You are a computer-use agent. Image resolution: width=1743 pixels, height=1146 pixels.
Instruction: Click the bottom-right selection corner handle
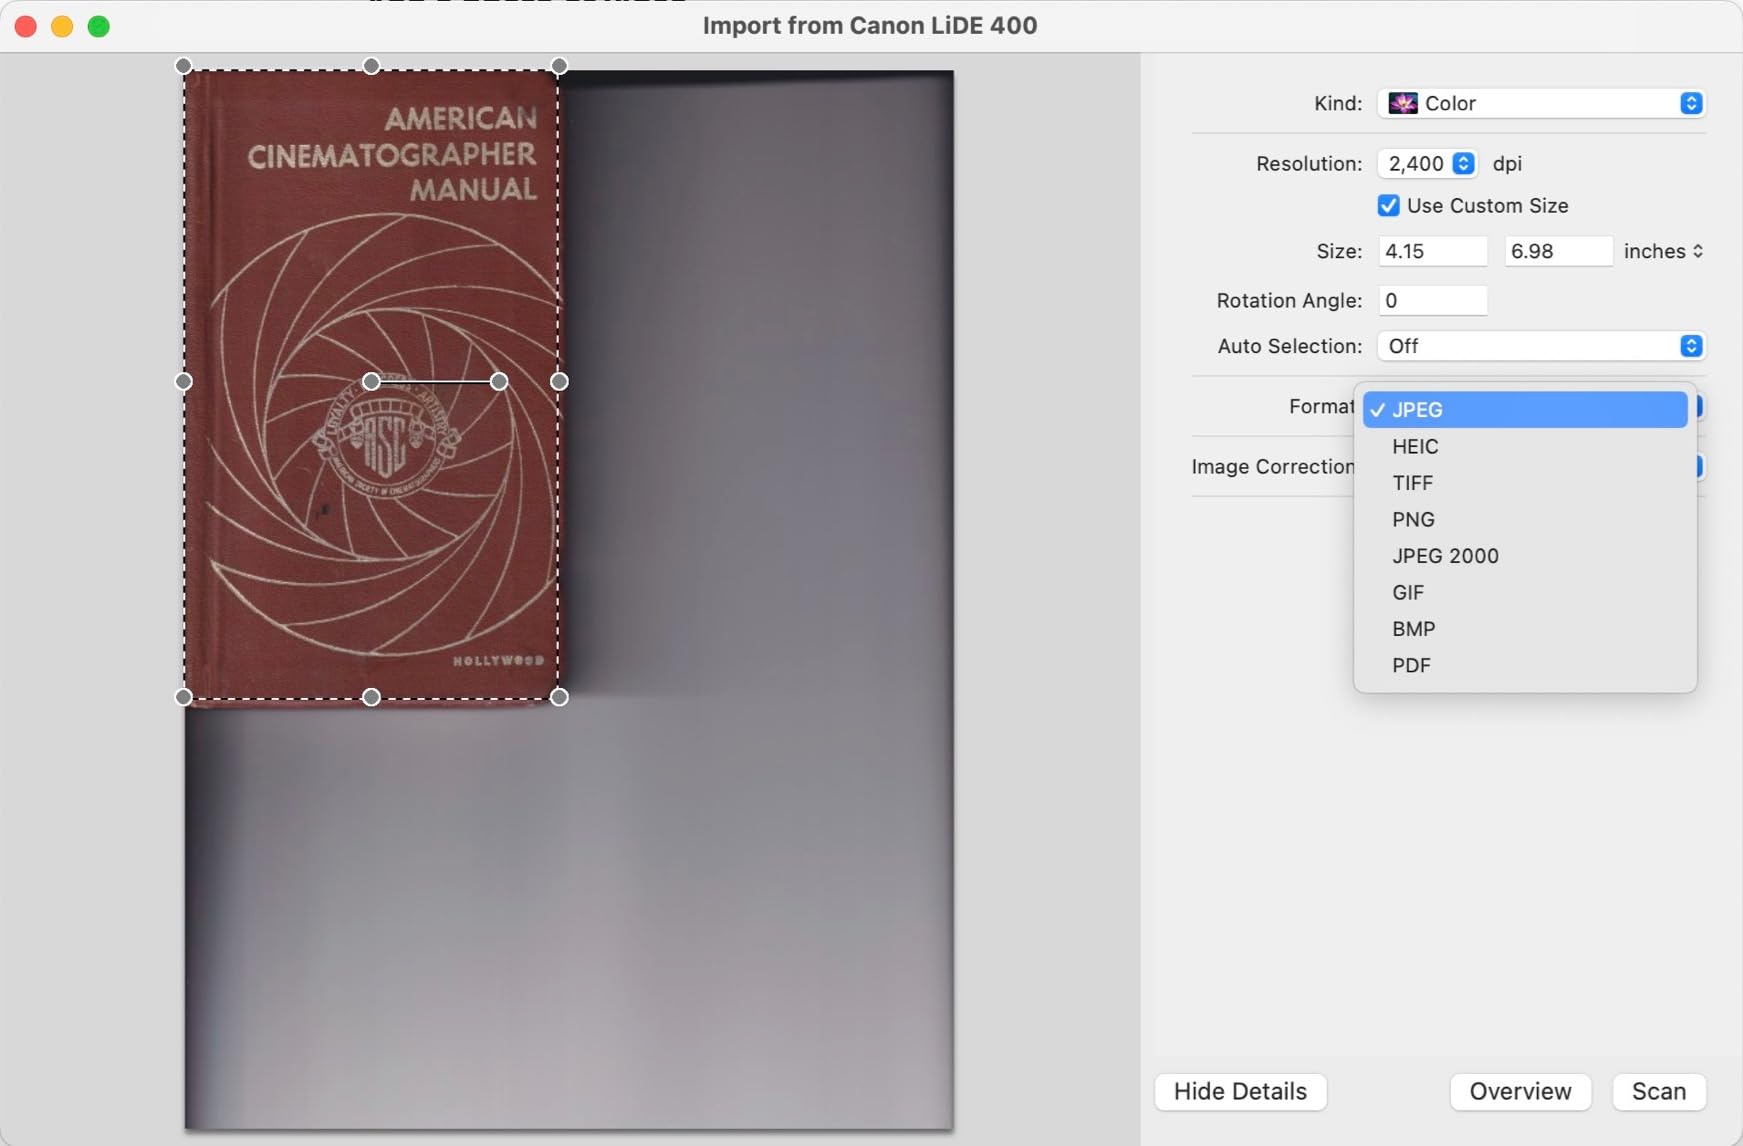click(x=559, y=697)
